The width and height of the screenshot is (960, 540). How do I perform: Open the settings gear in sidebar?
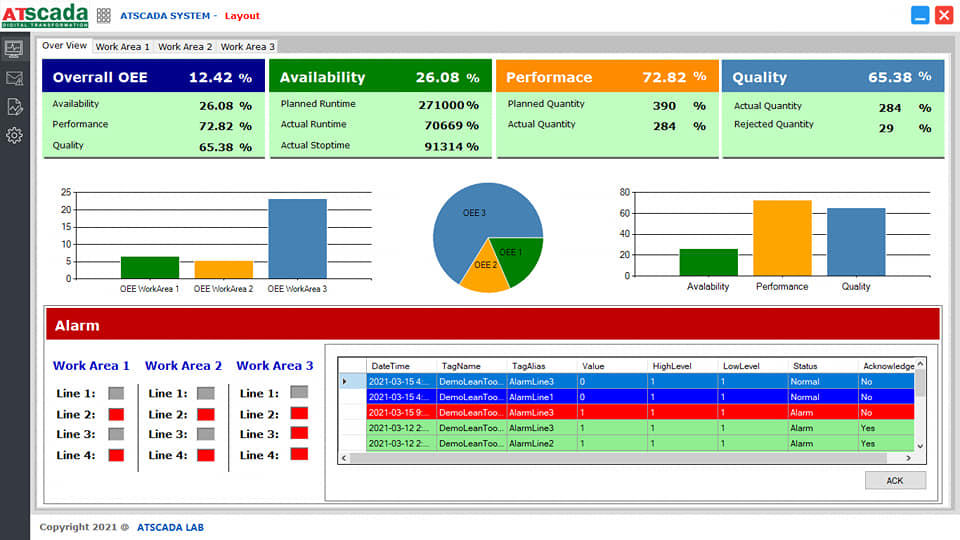click(14, 136)
